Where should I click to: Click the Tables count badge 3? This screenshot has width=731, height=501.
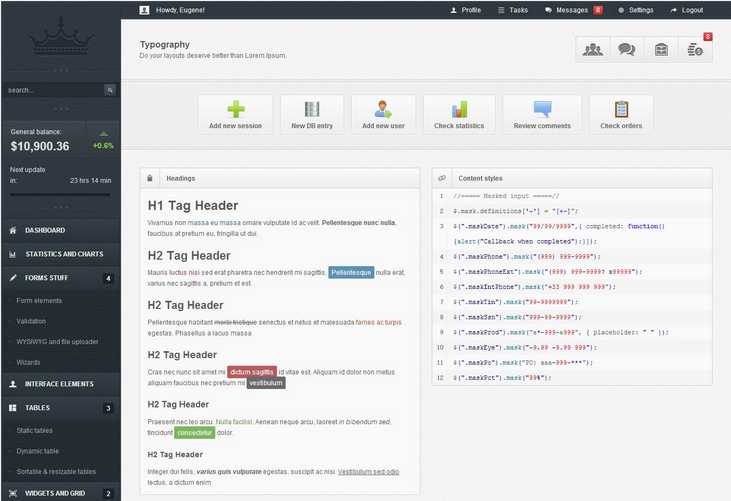coord(108,408)
